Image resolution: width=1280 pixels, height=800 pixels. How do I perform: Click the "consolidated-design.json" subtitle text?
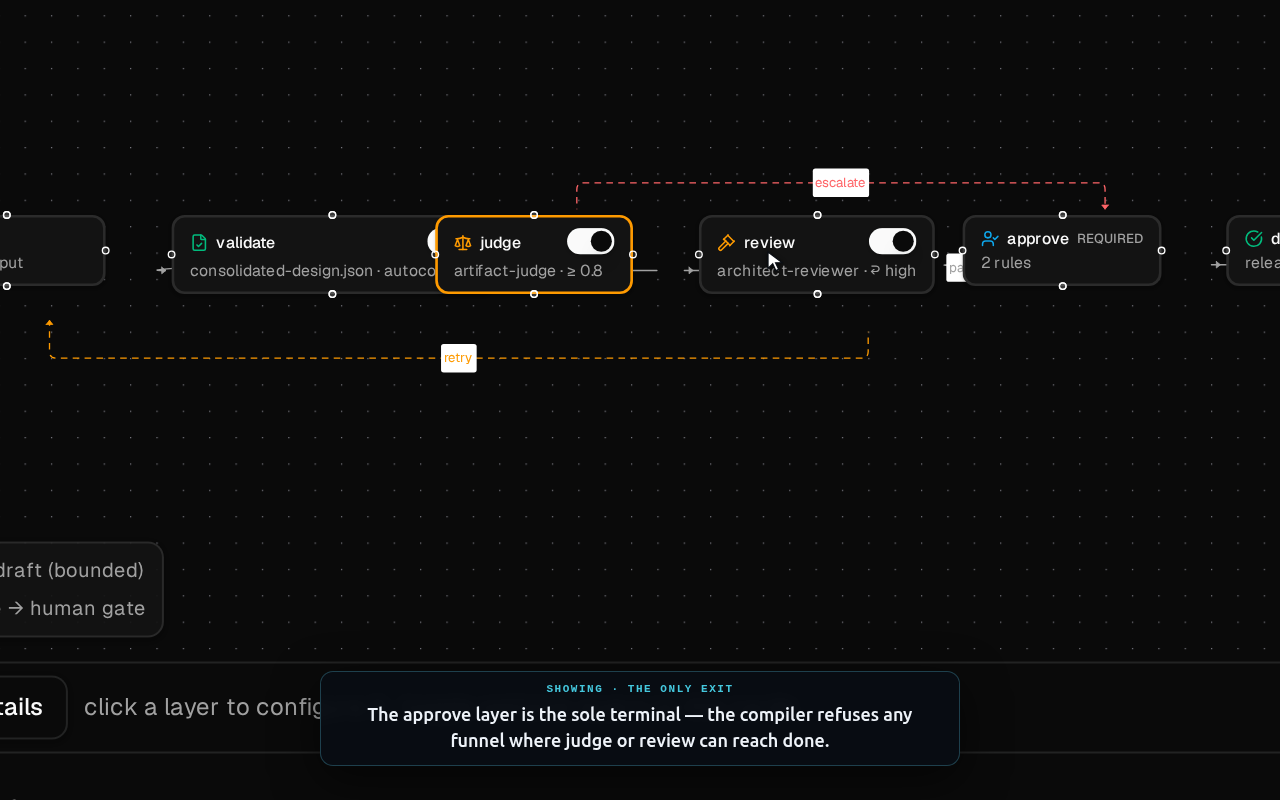pos(282,271)
